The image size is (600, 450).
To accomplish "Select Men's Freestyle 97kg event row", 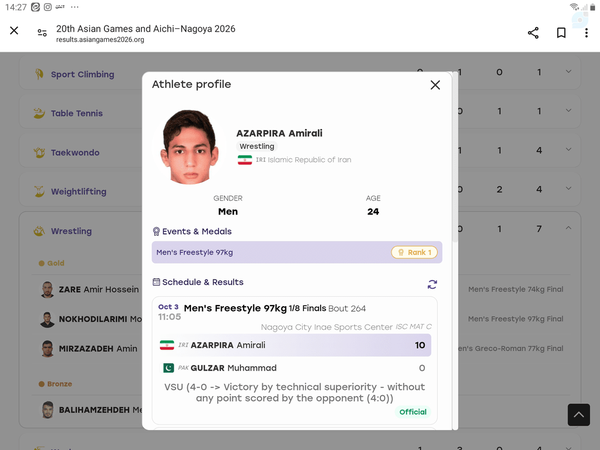I will pos(297,253).
